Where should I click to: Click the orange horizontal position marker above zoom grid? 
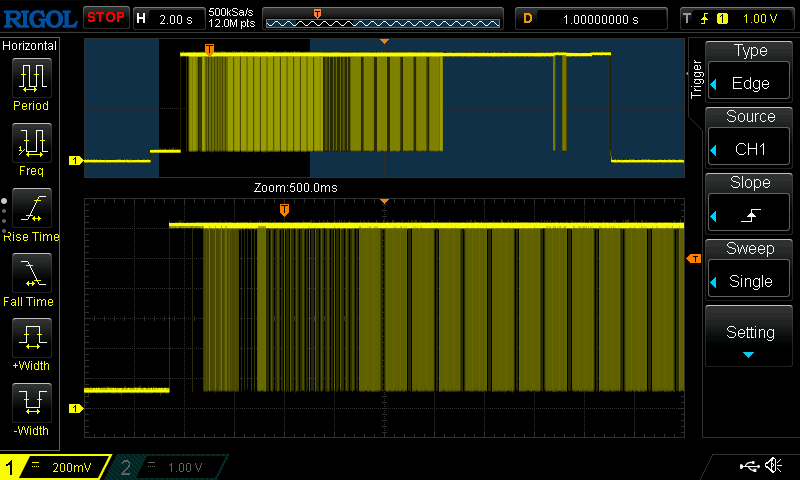coord(385,201)
